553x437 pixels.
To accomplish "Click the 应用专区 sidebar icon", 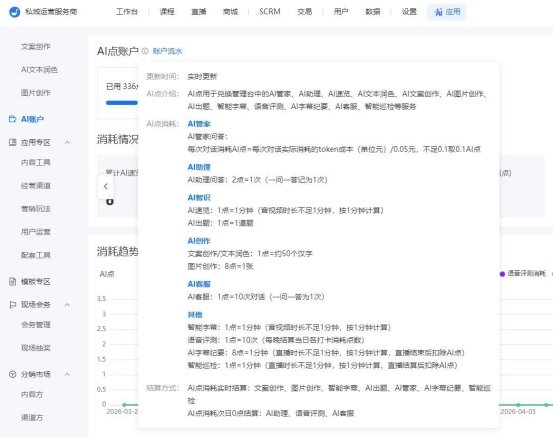I will coord(12,142).
